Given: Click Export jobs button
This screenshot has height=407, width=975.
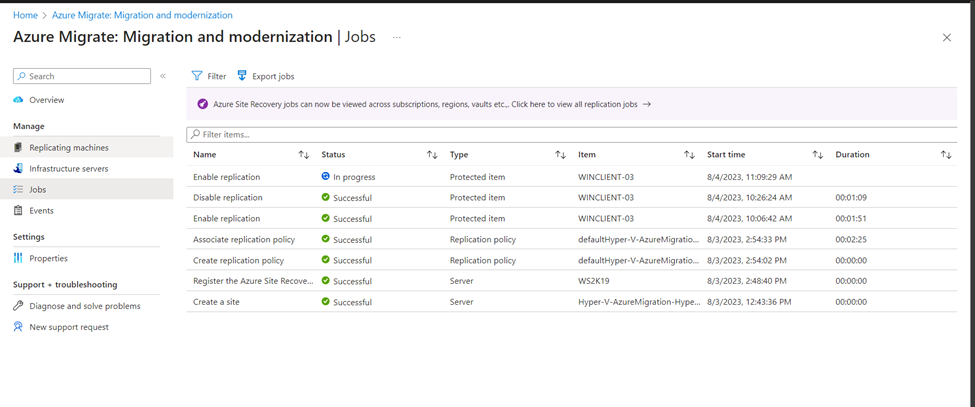Looking at the screenshot, I should pos(265,76).
